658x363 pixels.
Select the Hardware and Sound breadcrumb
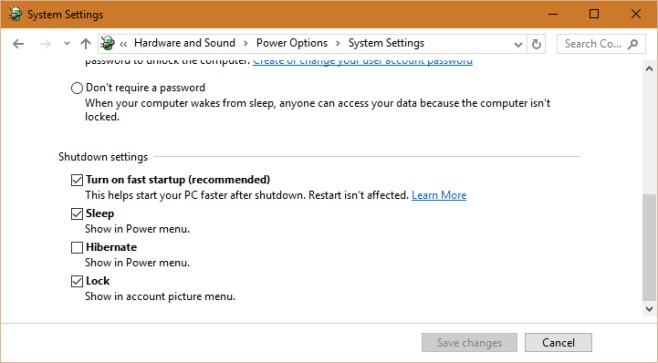tap(185, 43)
